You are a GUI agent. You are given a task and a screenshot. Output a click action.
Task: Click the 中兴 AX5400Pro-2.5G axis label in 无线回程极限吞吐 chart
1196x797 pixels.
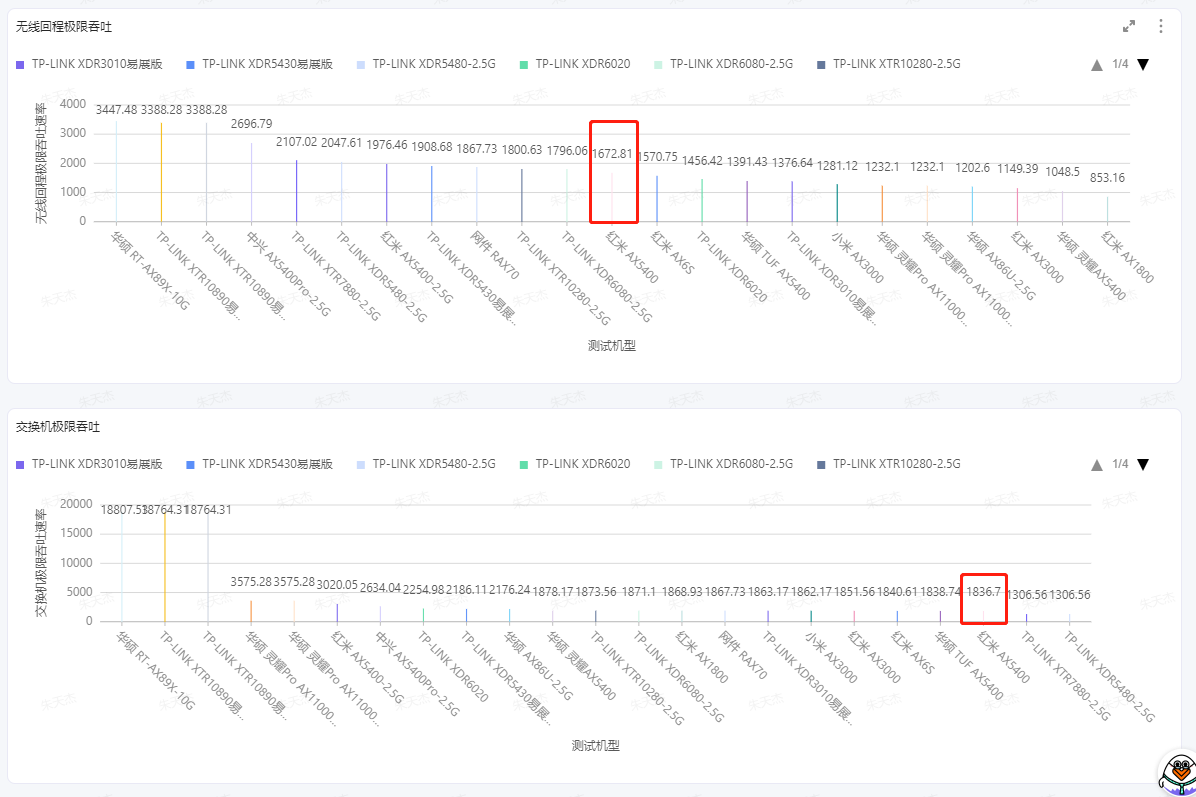coord(288,274)
